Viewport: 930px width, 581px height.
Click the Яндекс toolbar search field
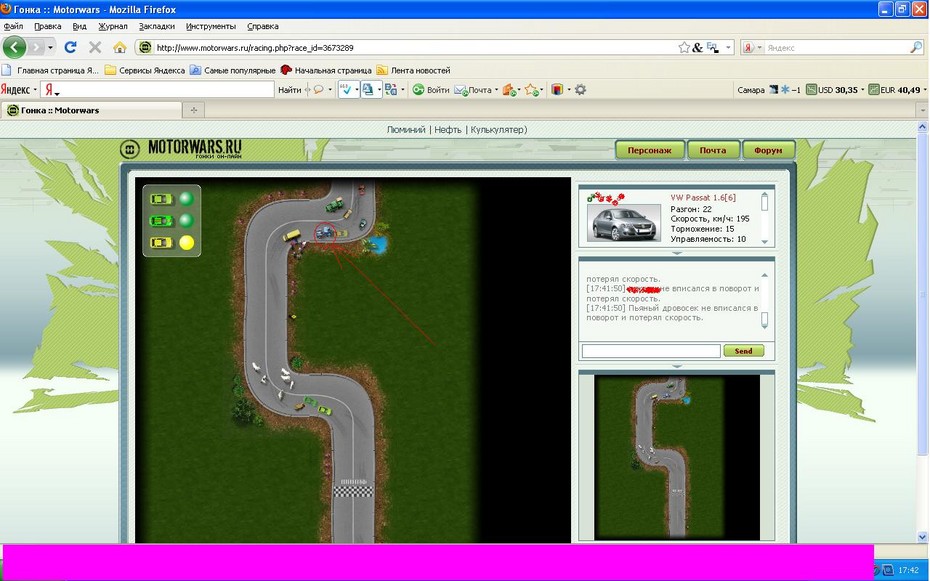[157, 90]
